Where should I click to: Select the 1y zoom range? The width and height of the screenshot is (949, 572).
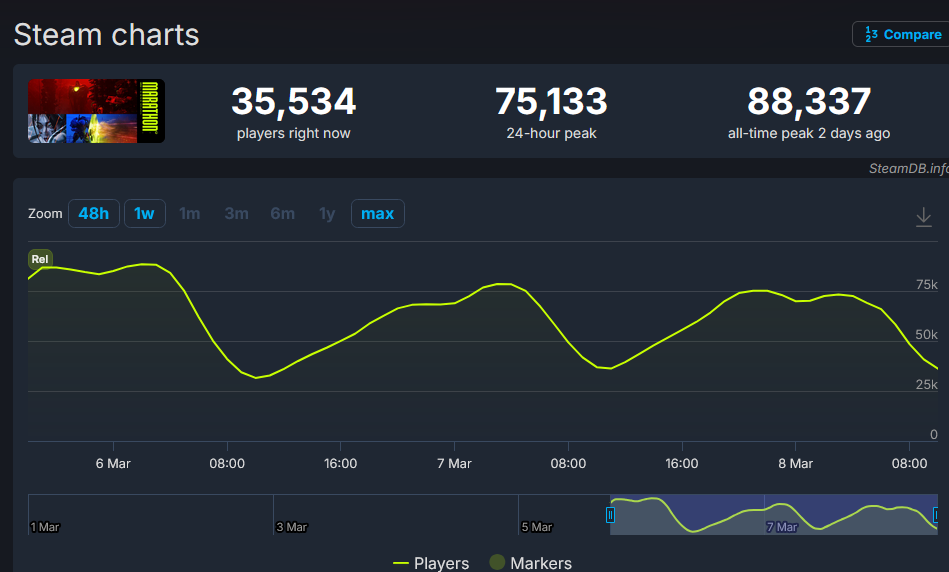point(327,214)
